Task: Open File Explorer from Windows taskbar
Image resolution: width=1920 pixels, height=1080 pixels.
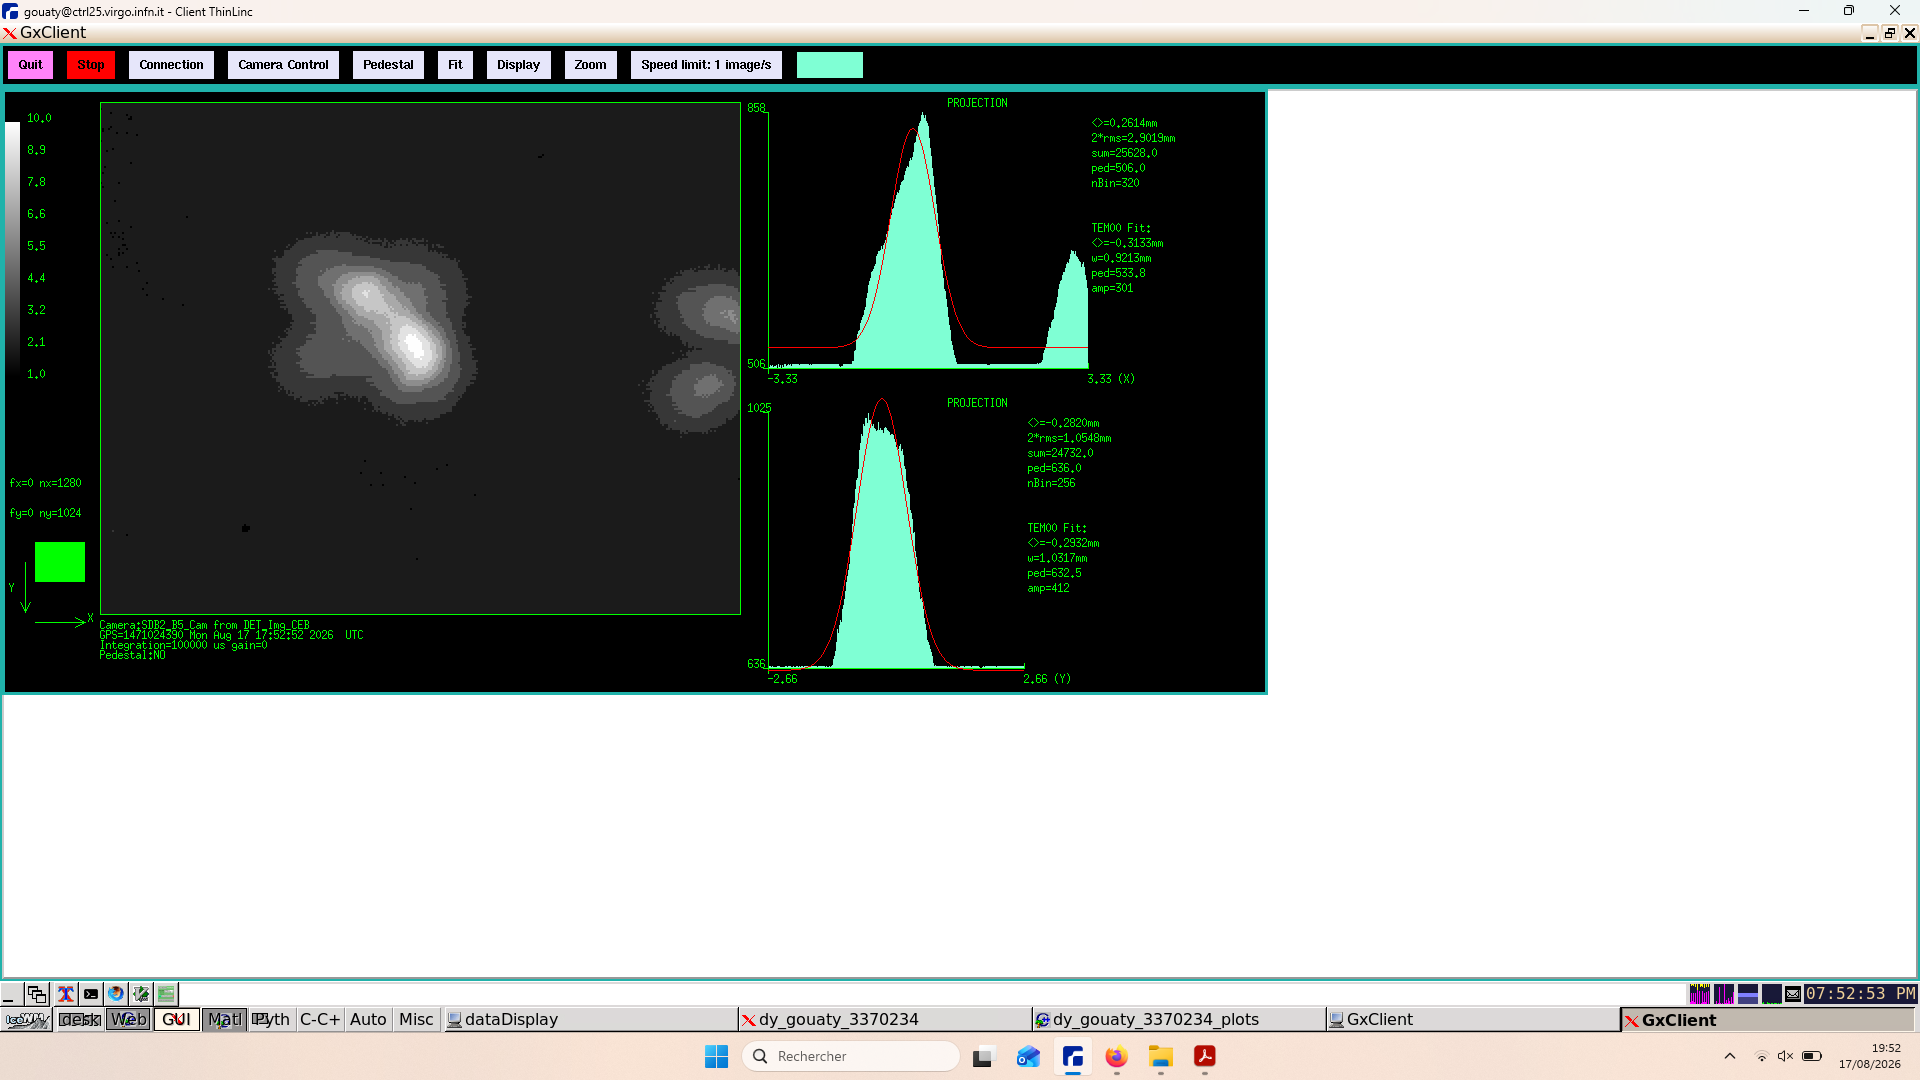Action: coord(1160,1056)
